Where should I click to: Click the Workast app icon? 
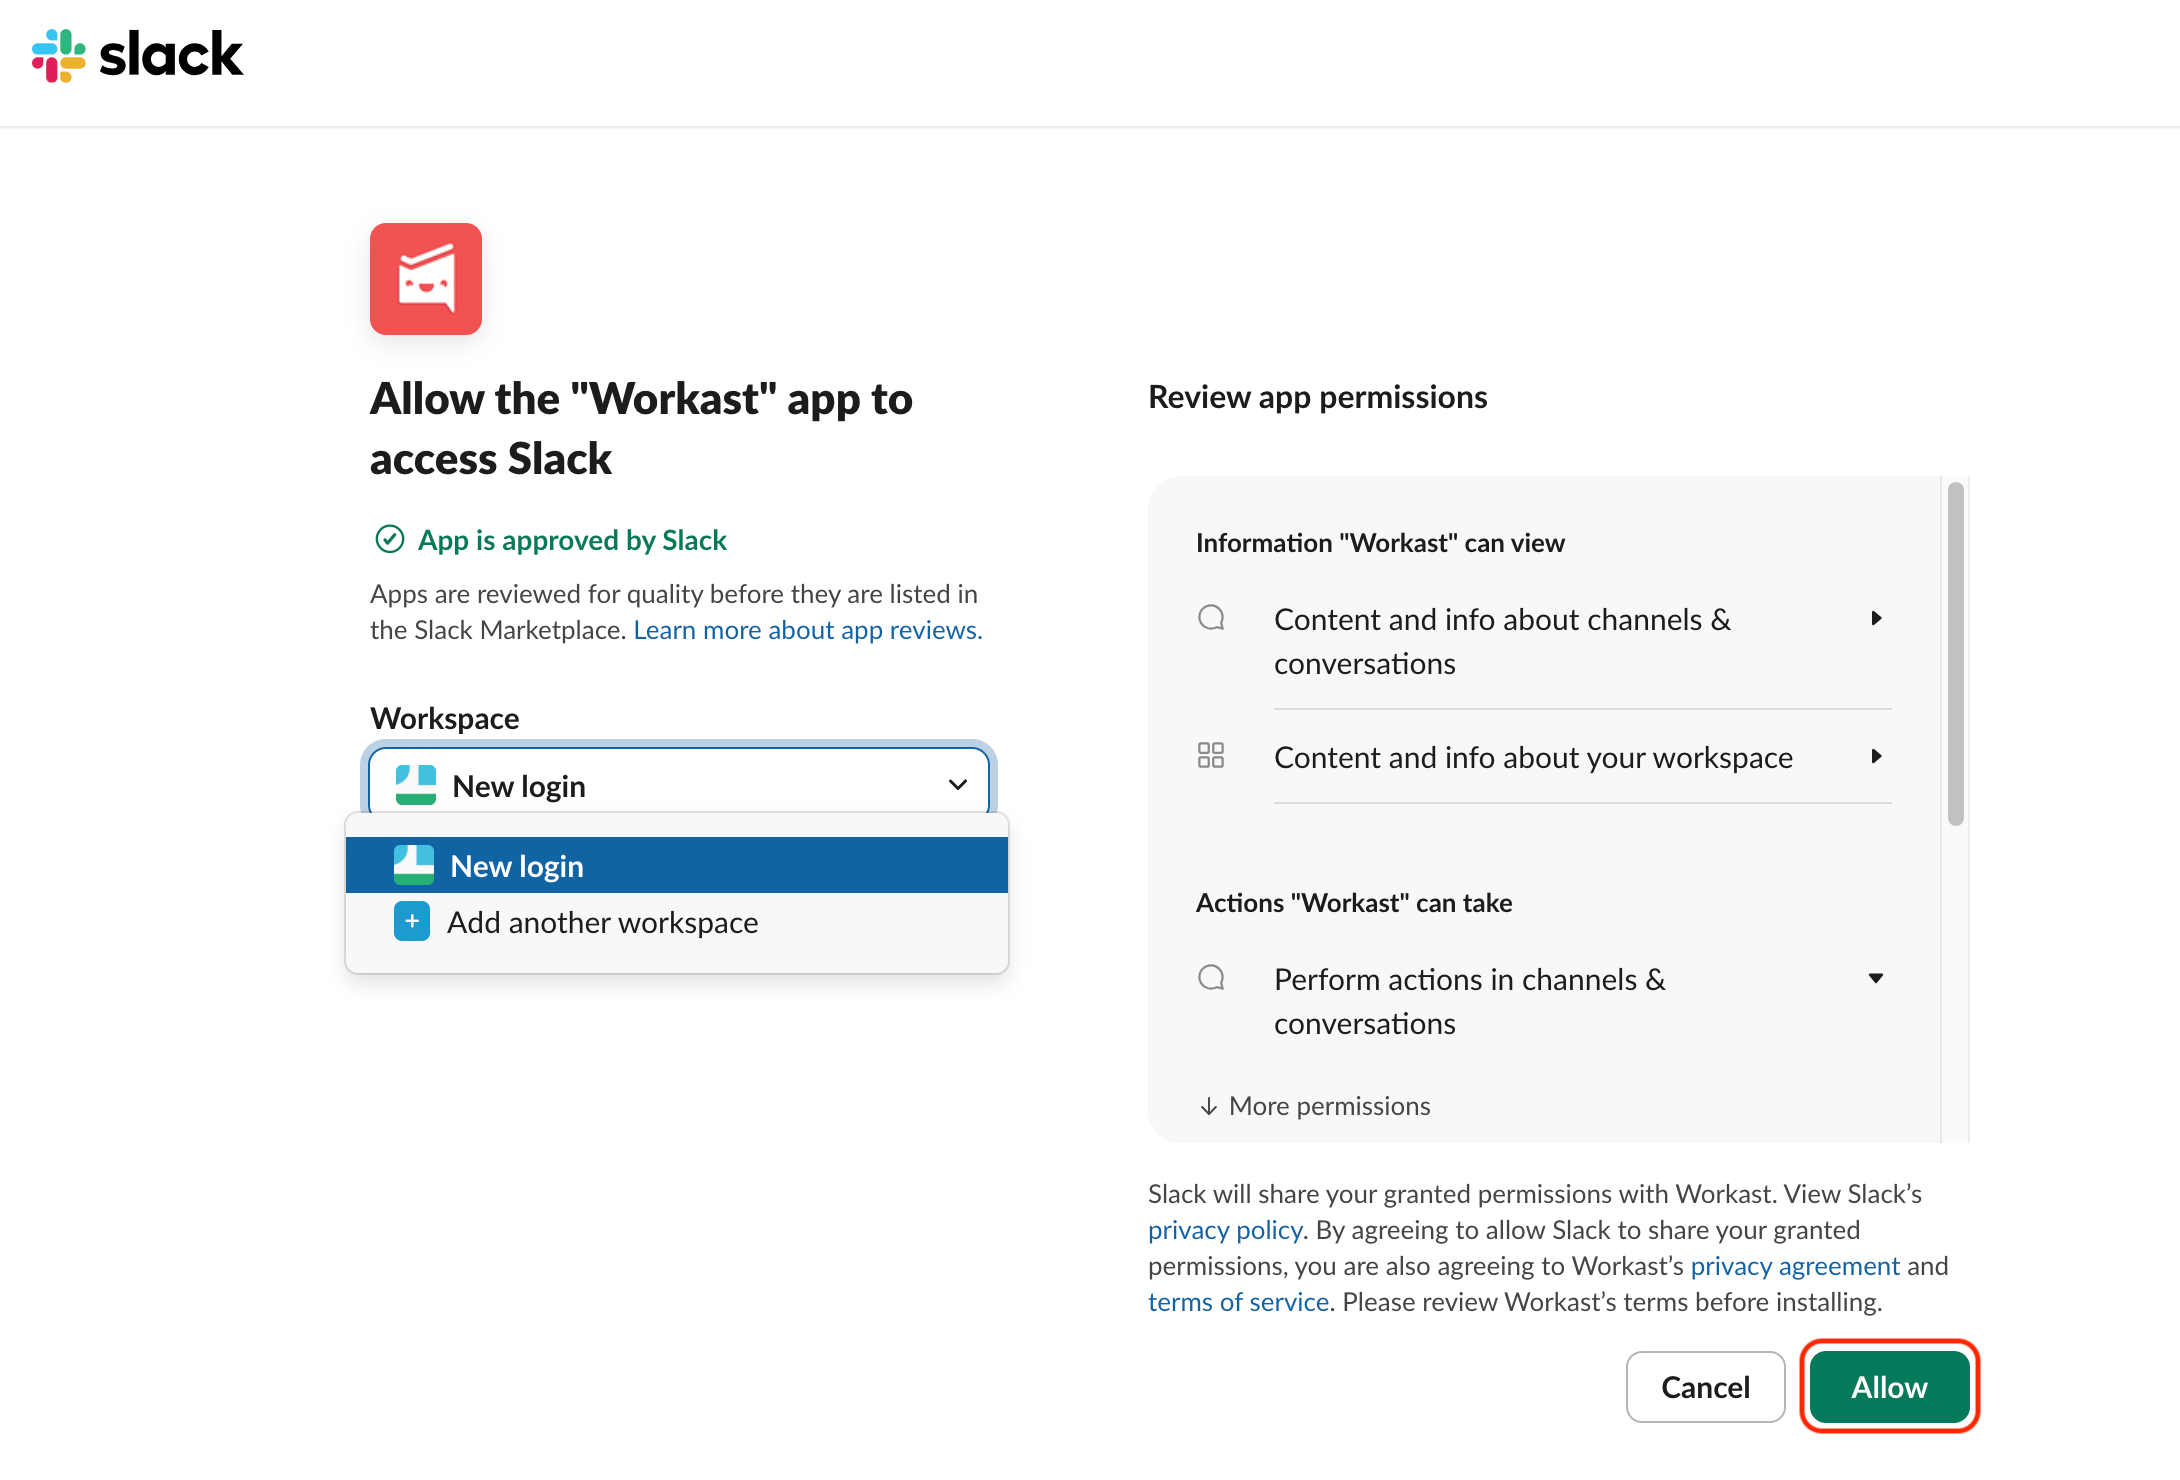point(425,279)
